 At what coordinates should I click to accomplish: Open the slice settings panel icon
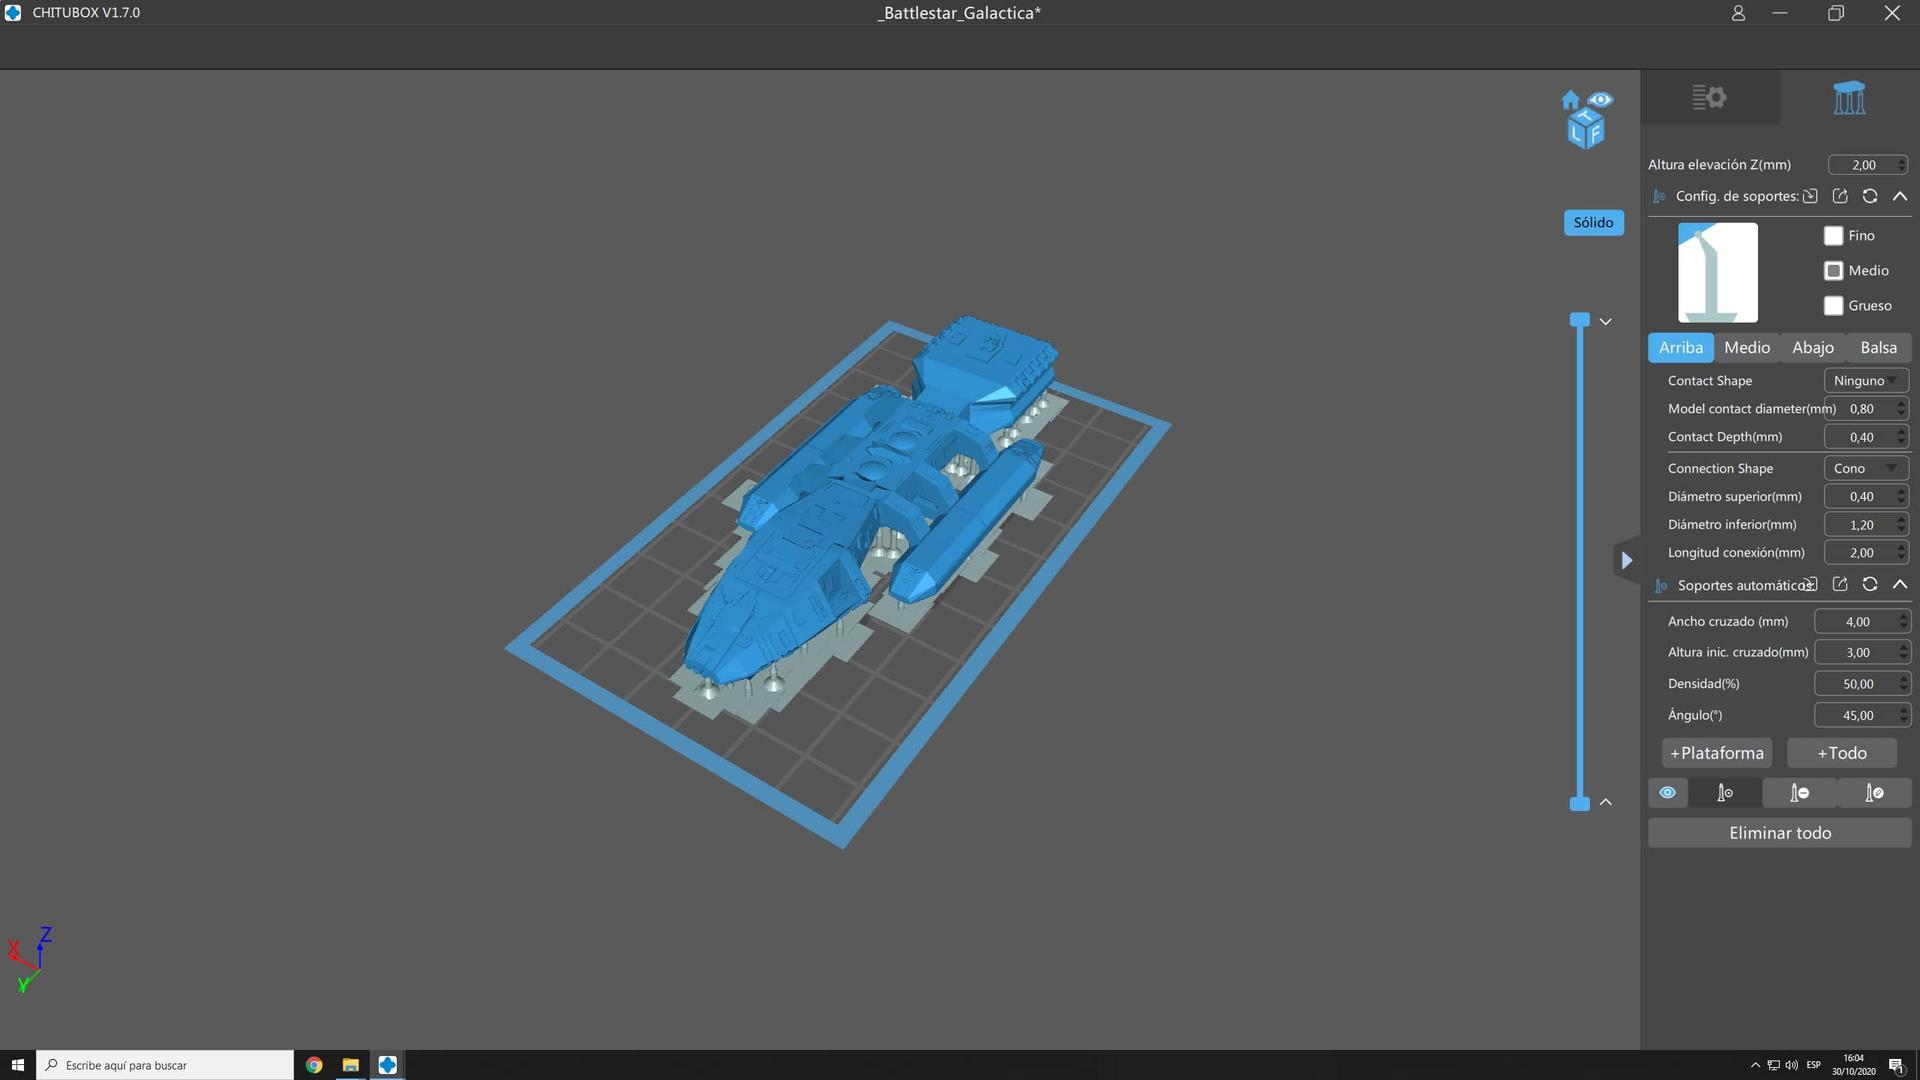point(1709,98)
